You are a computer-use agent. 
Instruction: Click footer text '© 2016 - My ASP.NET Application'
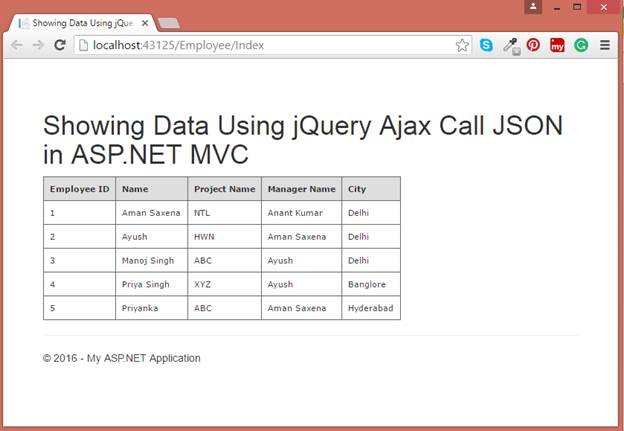tap(122, 358)
